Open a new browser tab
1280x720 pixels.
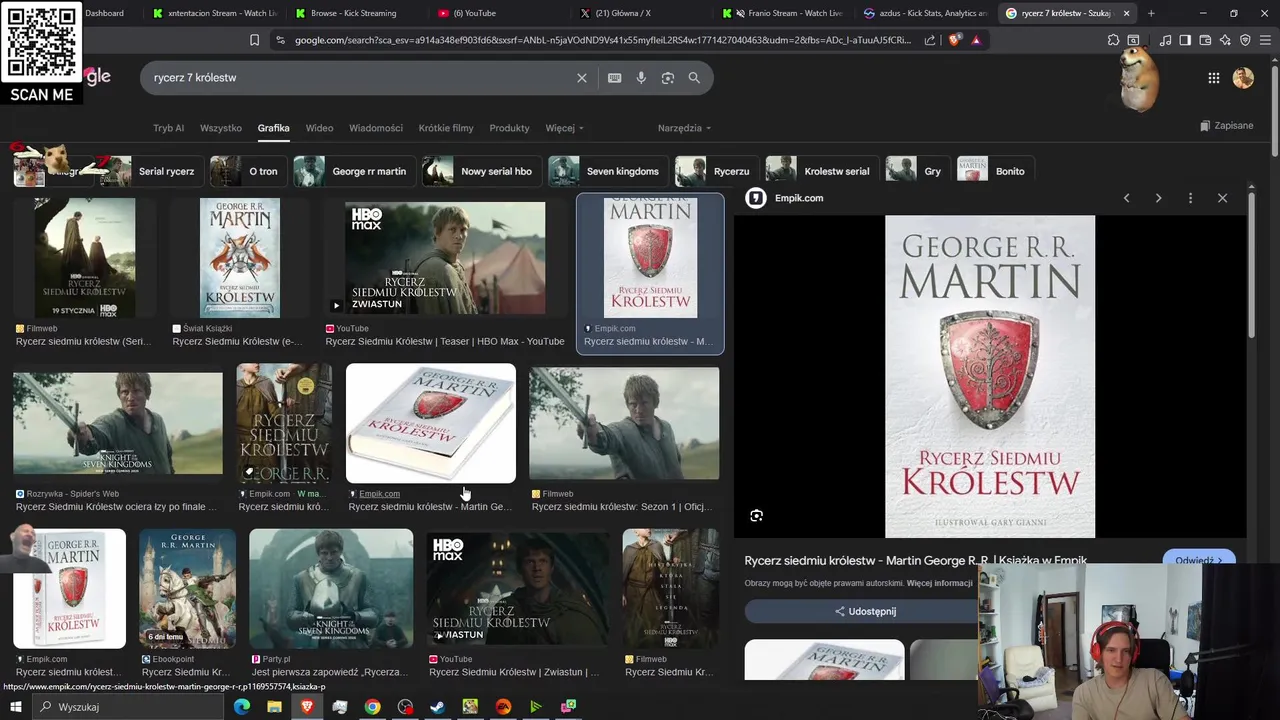point(1151,13)
